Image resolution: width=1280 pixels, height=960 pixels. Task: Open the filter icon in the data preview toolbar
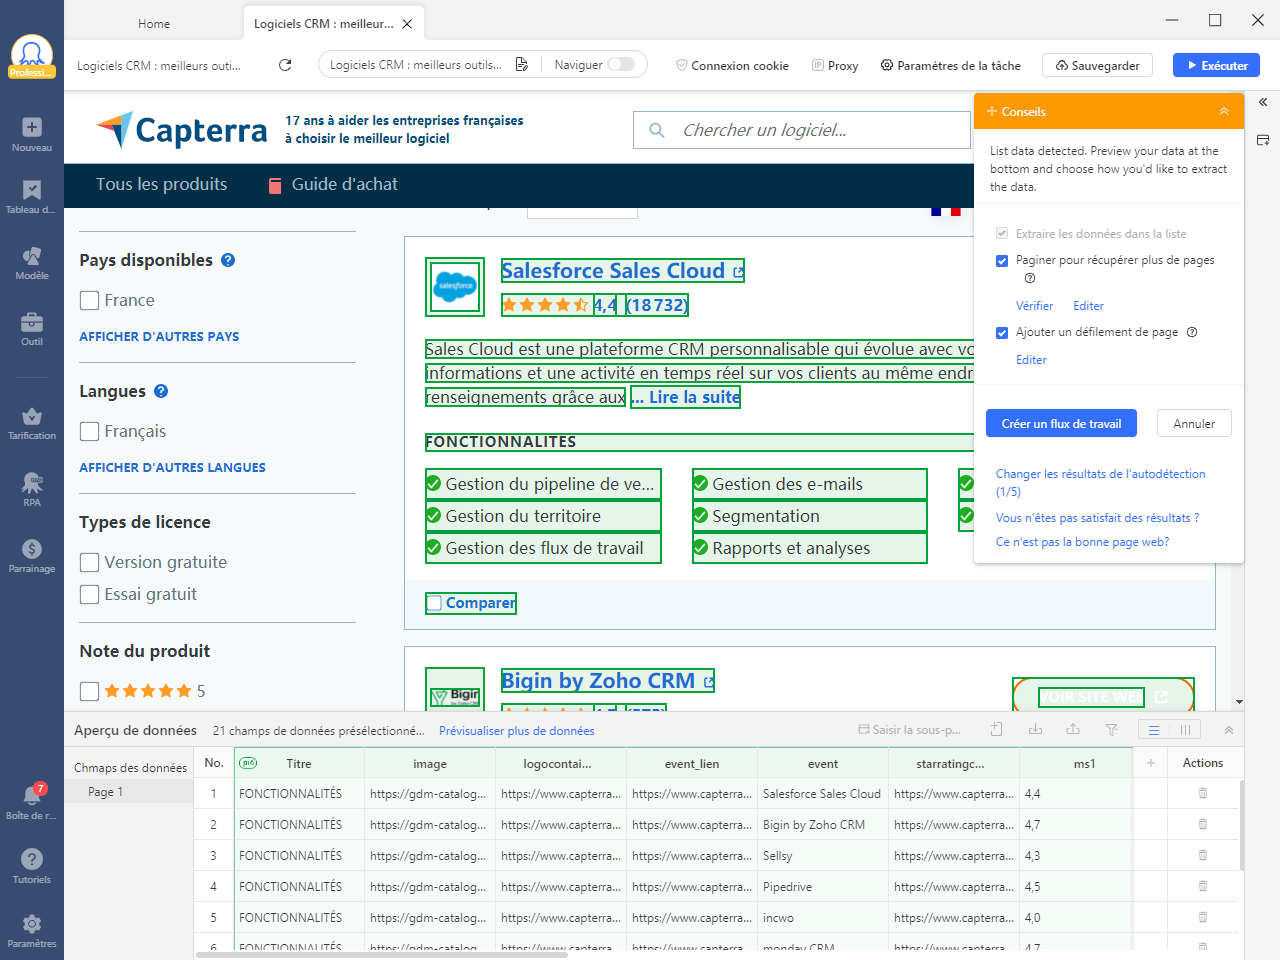(1112, 729)
